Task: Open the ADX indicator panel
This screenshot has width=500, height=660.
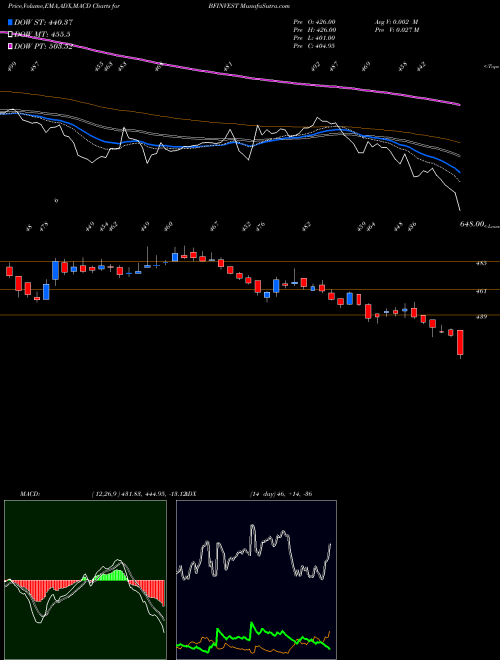Action: tap(256, 580)
